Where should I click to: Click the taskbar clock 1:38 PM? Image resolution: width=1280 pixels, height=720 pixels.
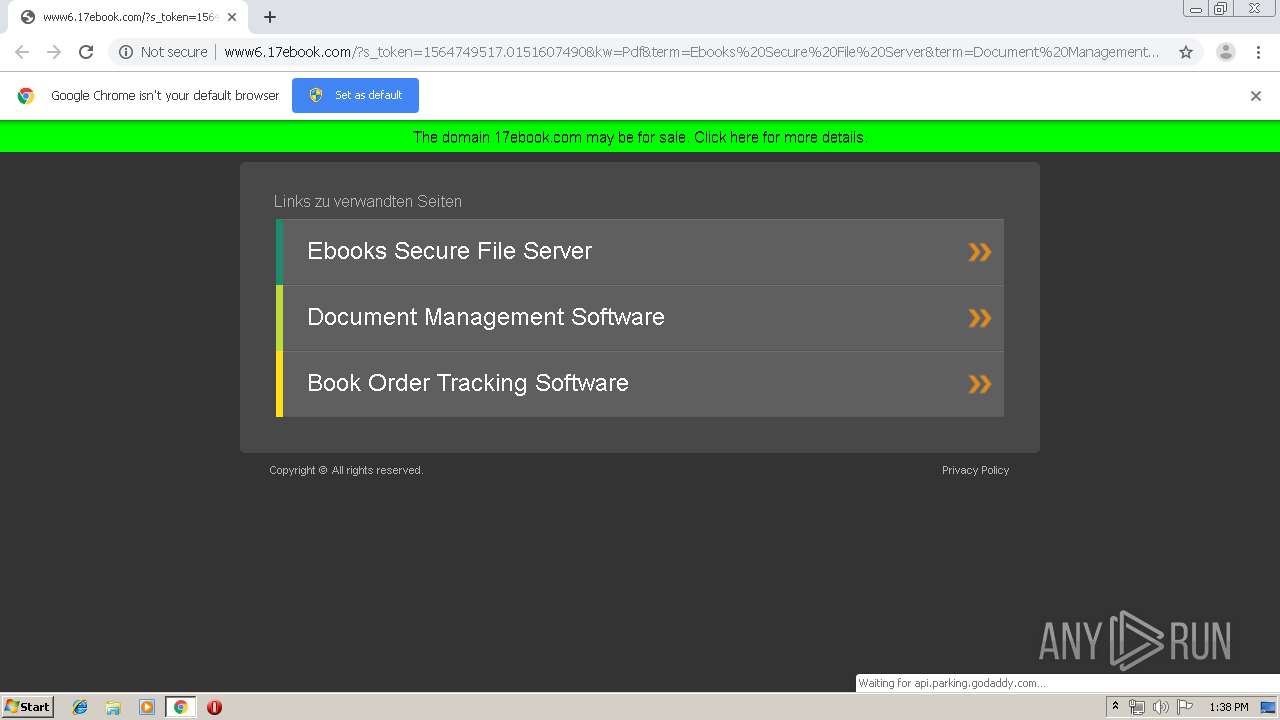[x=1229, y=707]
